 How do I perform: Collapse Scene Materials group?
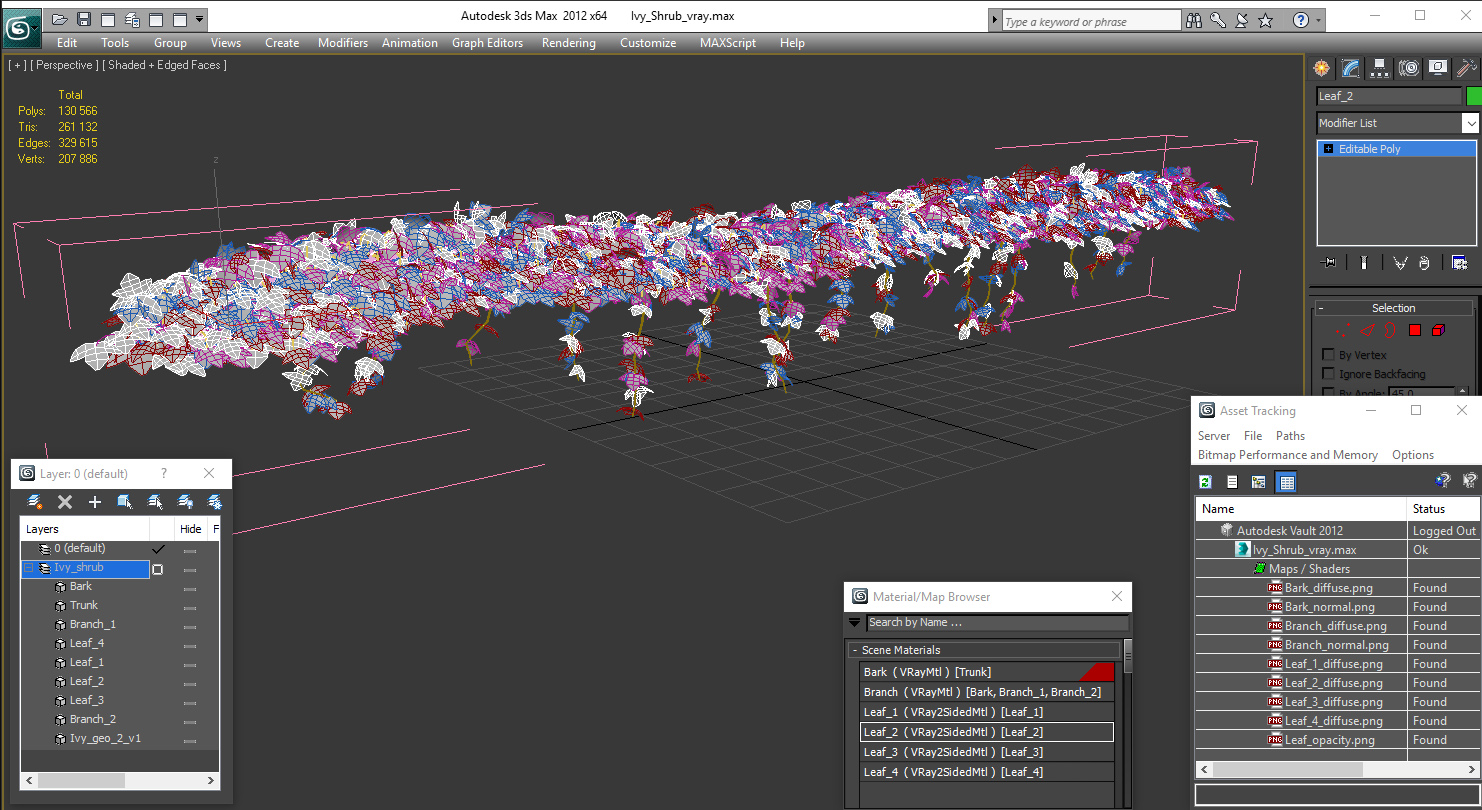pyautogui.click(x=855, y=650)
